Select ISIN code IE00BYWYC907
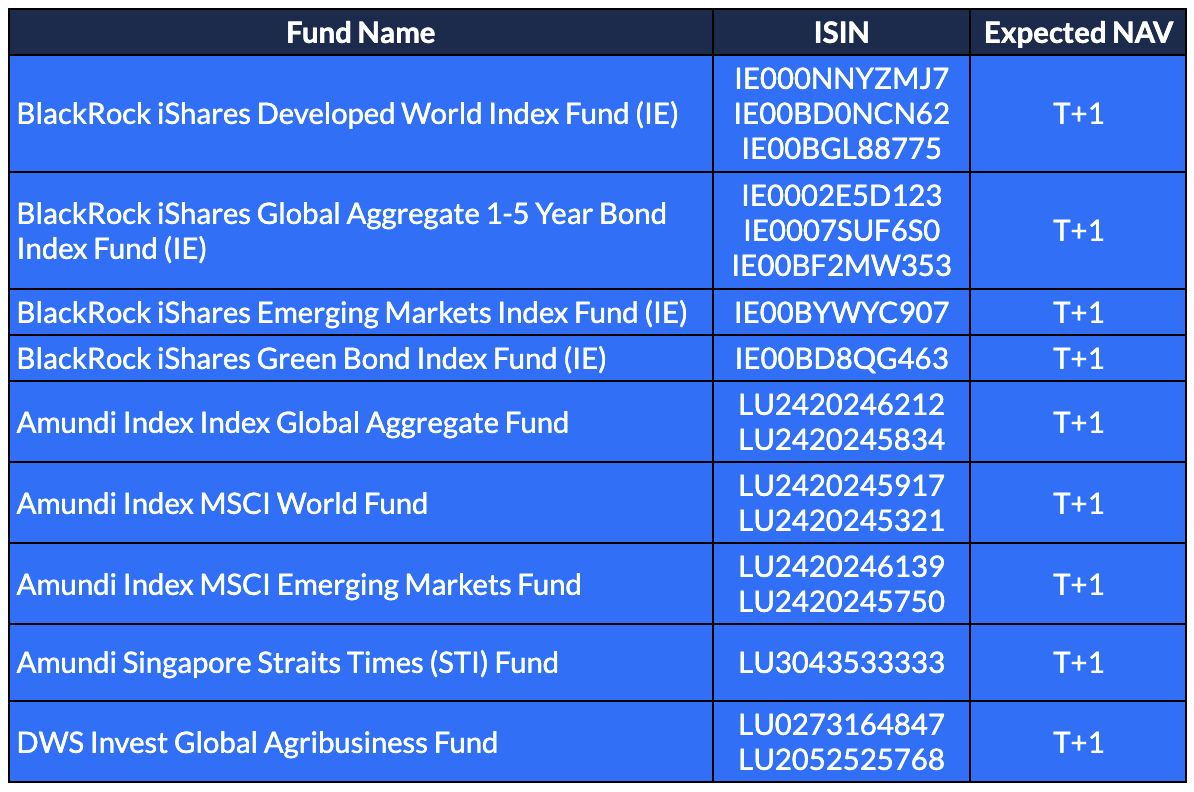The width and height of the screenshot is (1194, 792). [841, 313]
